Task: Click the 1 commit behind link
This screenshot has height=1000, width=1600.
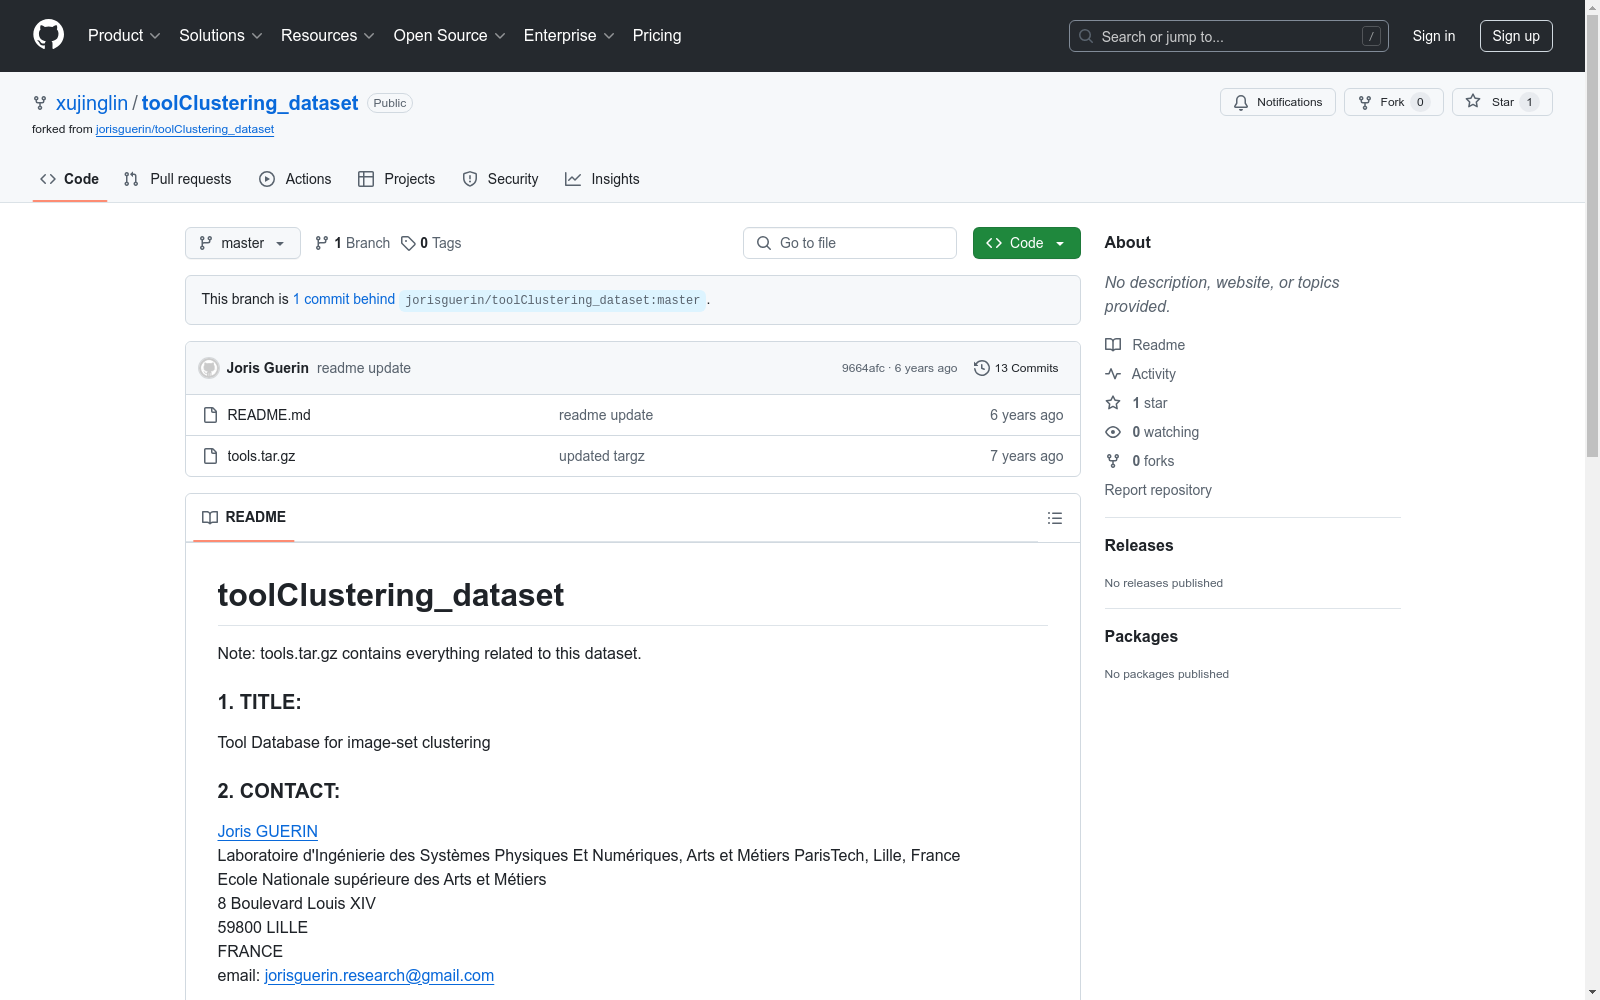Action: click(x=344, y=299)
